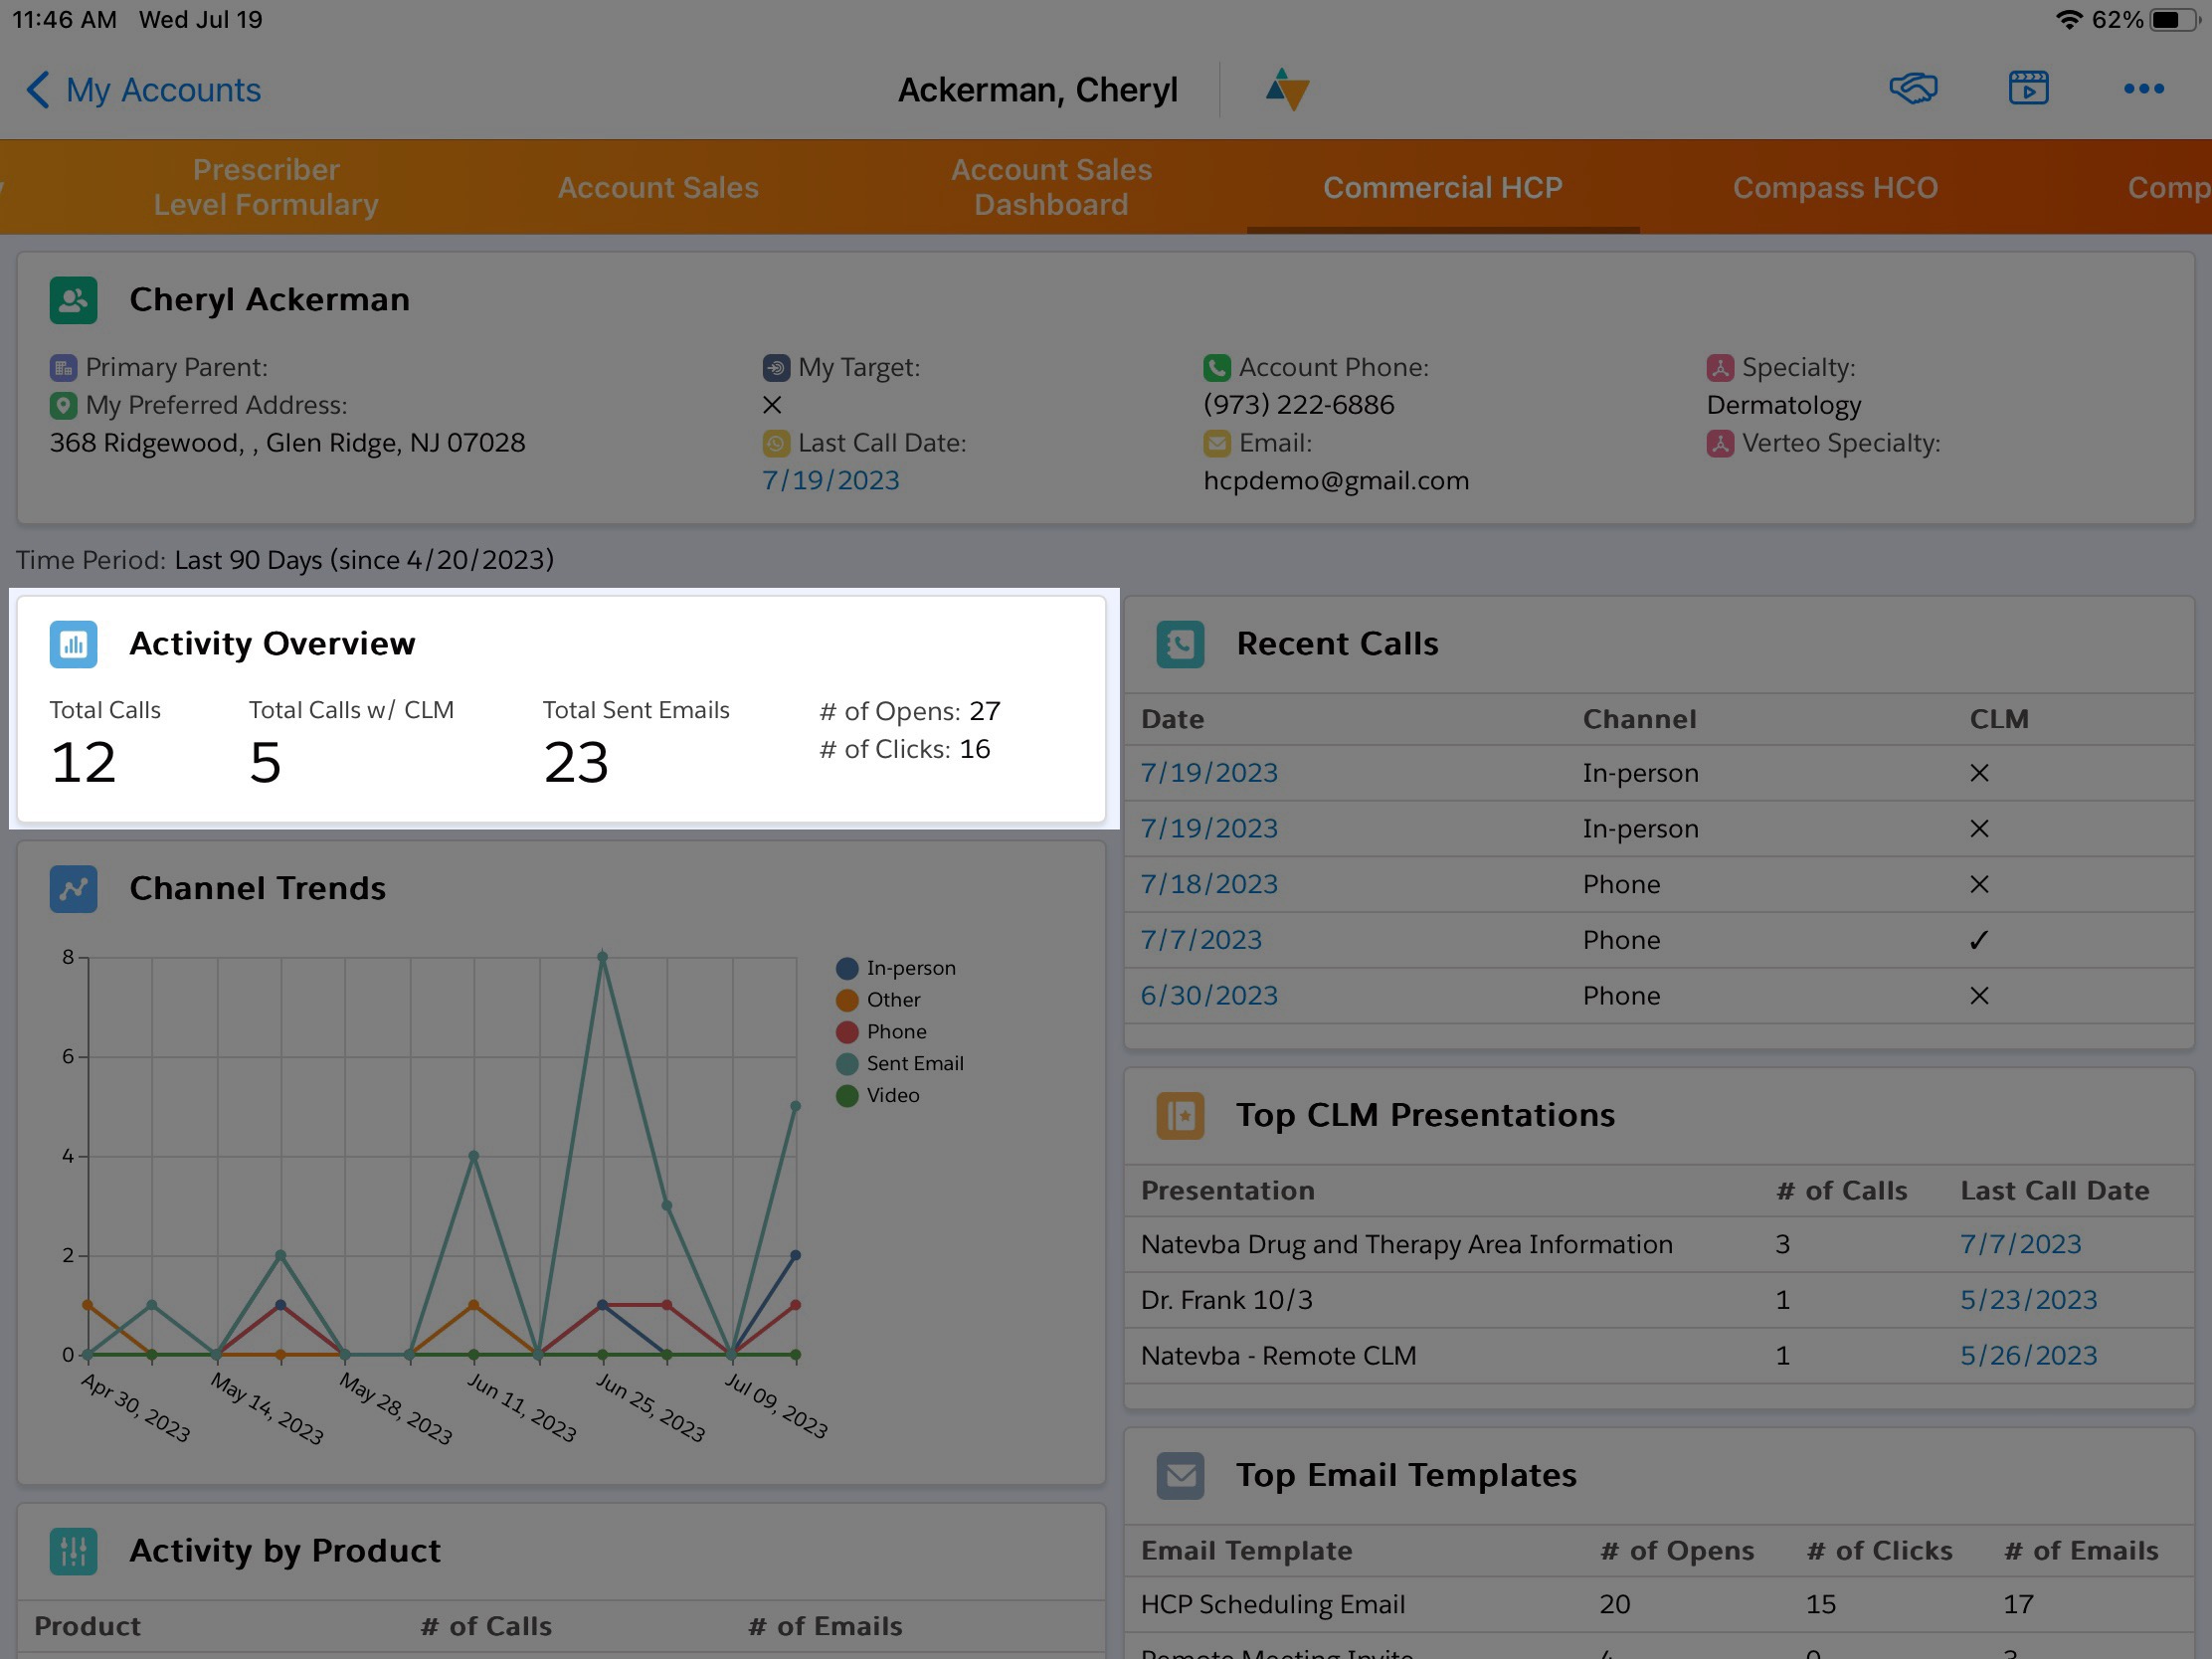Open the media player icon in header
Viewport: 2212px width, 1659px height.
point(2028,89)
